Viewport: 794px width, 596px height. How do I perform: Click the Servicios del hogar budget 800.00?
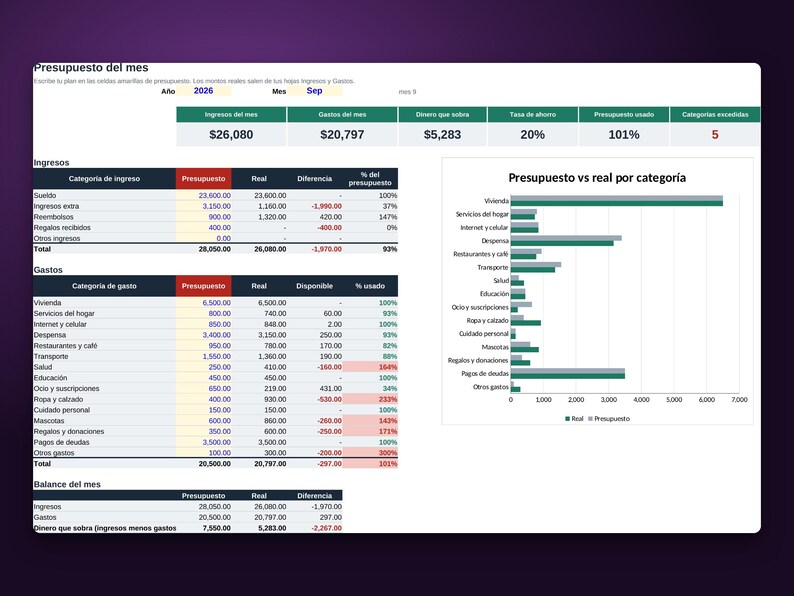pos(204,313)
